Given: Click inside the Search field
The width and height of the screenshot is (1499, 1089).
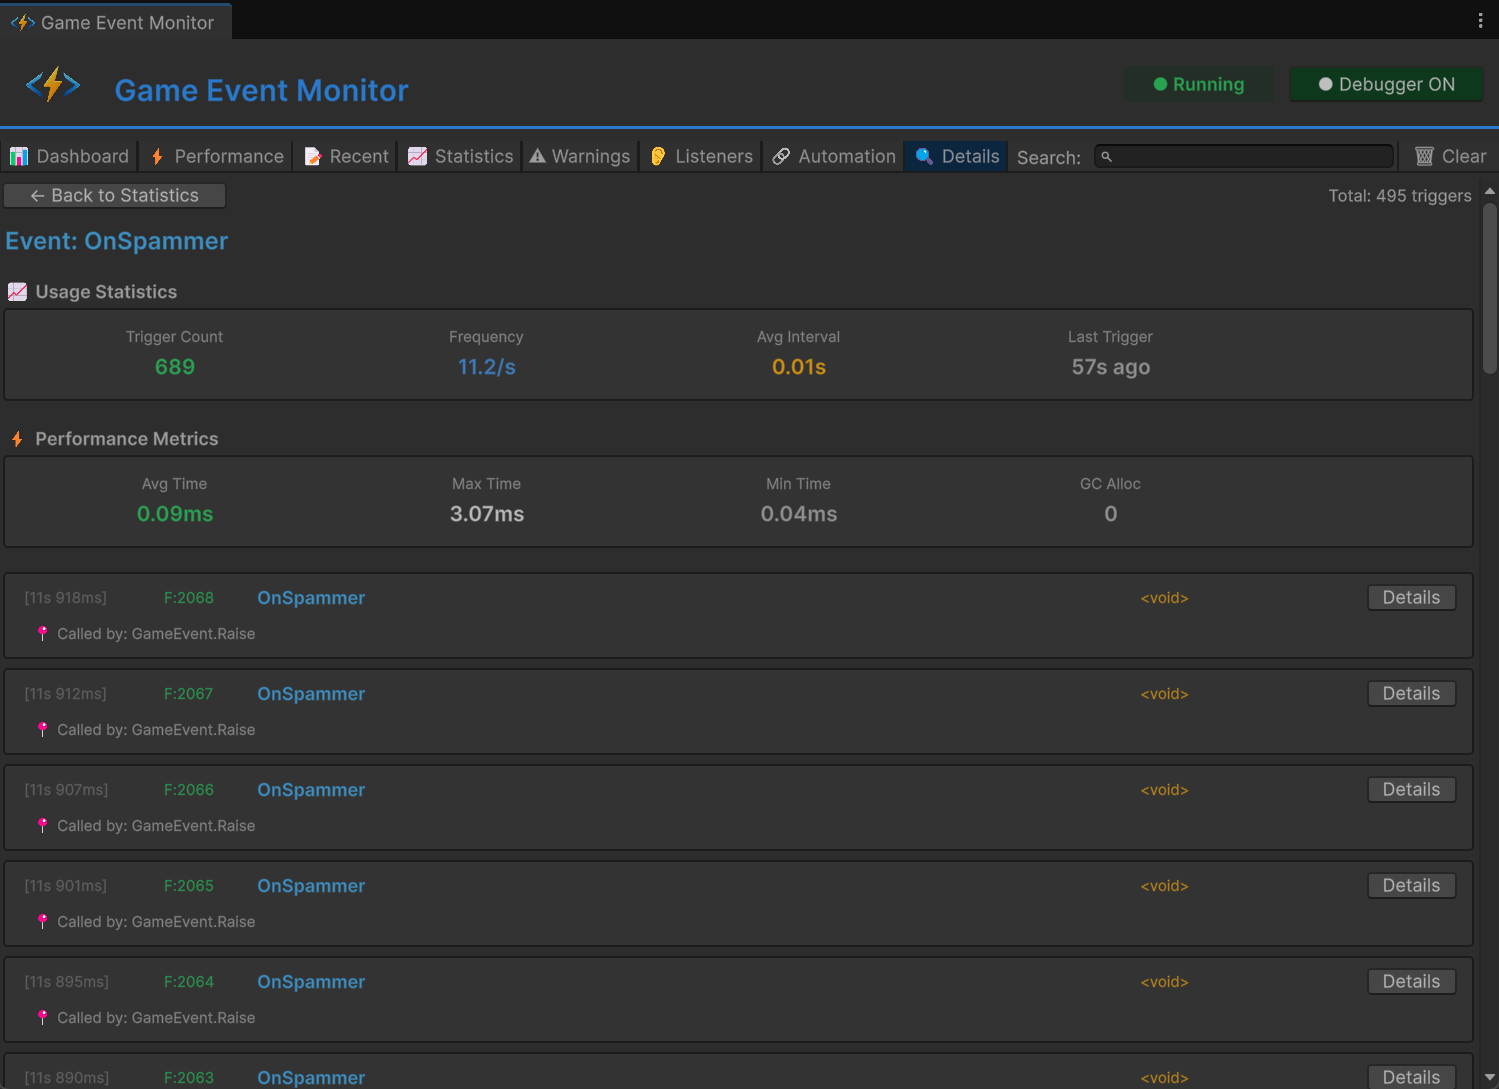Looking at the screenshot, I should coord(1243,156).
